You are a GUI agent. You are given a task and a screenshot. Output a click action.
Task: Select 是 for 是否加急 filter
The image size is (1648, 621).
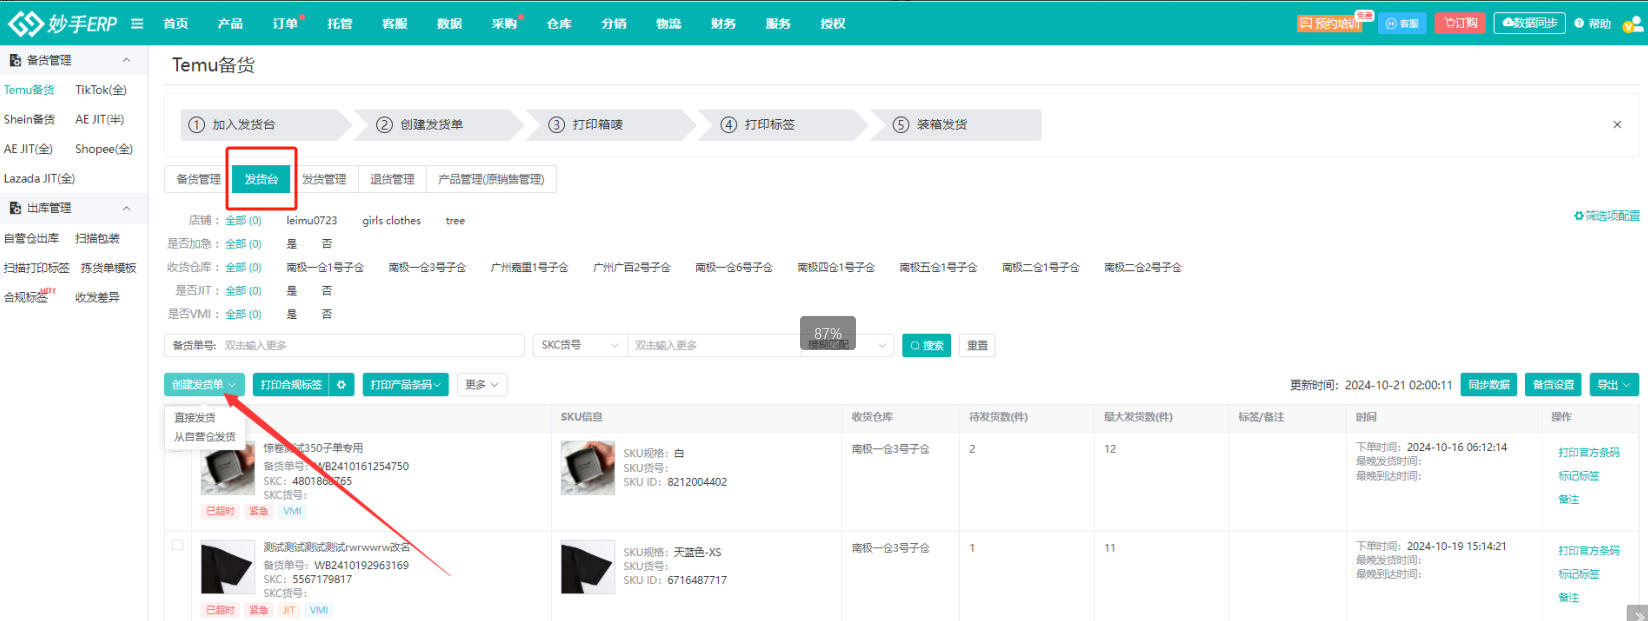pos(292,244)
